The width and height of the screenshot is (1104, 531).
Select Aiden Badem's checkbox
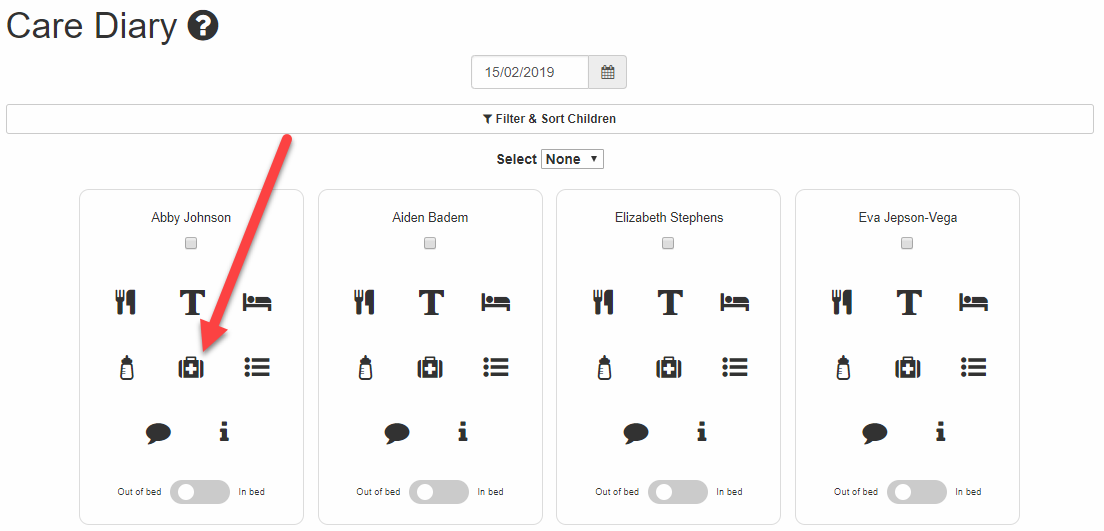point(430,243)
